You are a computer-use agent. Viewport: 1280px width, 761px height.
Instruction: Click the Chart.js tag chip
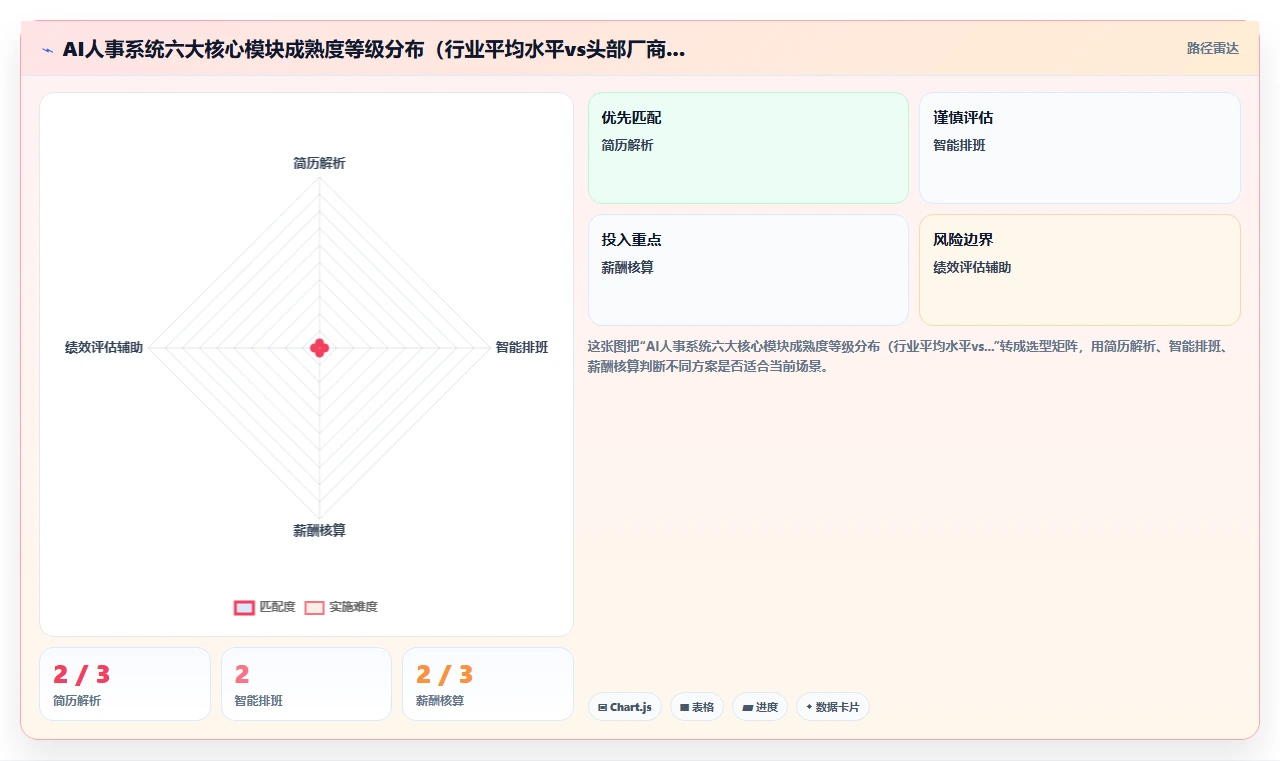click(x=625, y=707)
